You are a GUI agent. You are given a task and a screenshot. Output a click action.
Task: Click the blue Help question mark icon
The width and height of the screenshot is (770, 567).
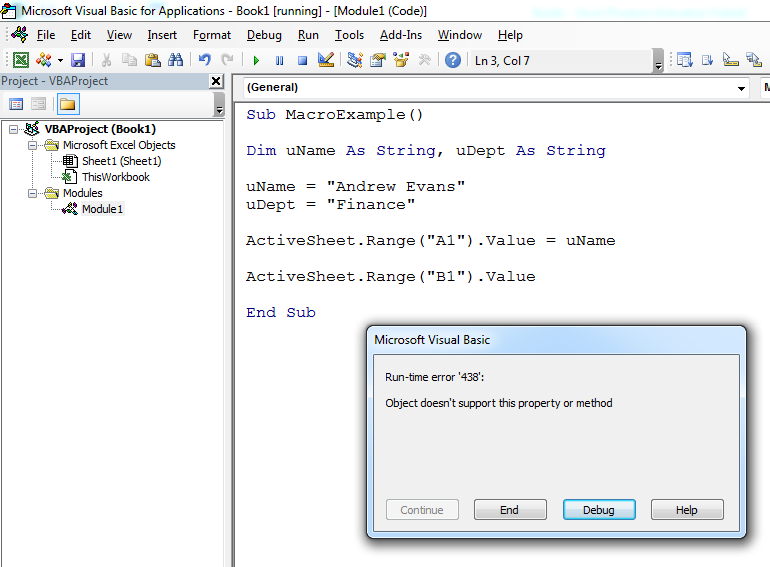pos(453,60)
